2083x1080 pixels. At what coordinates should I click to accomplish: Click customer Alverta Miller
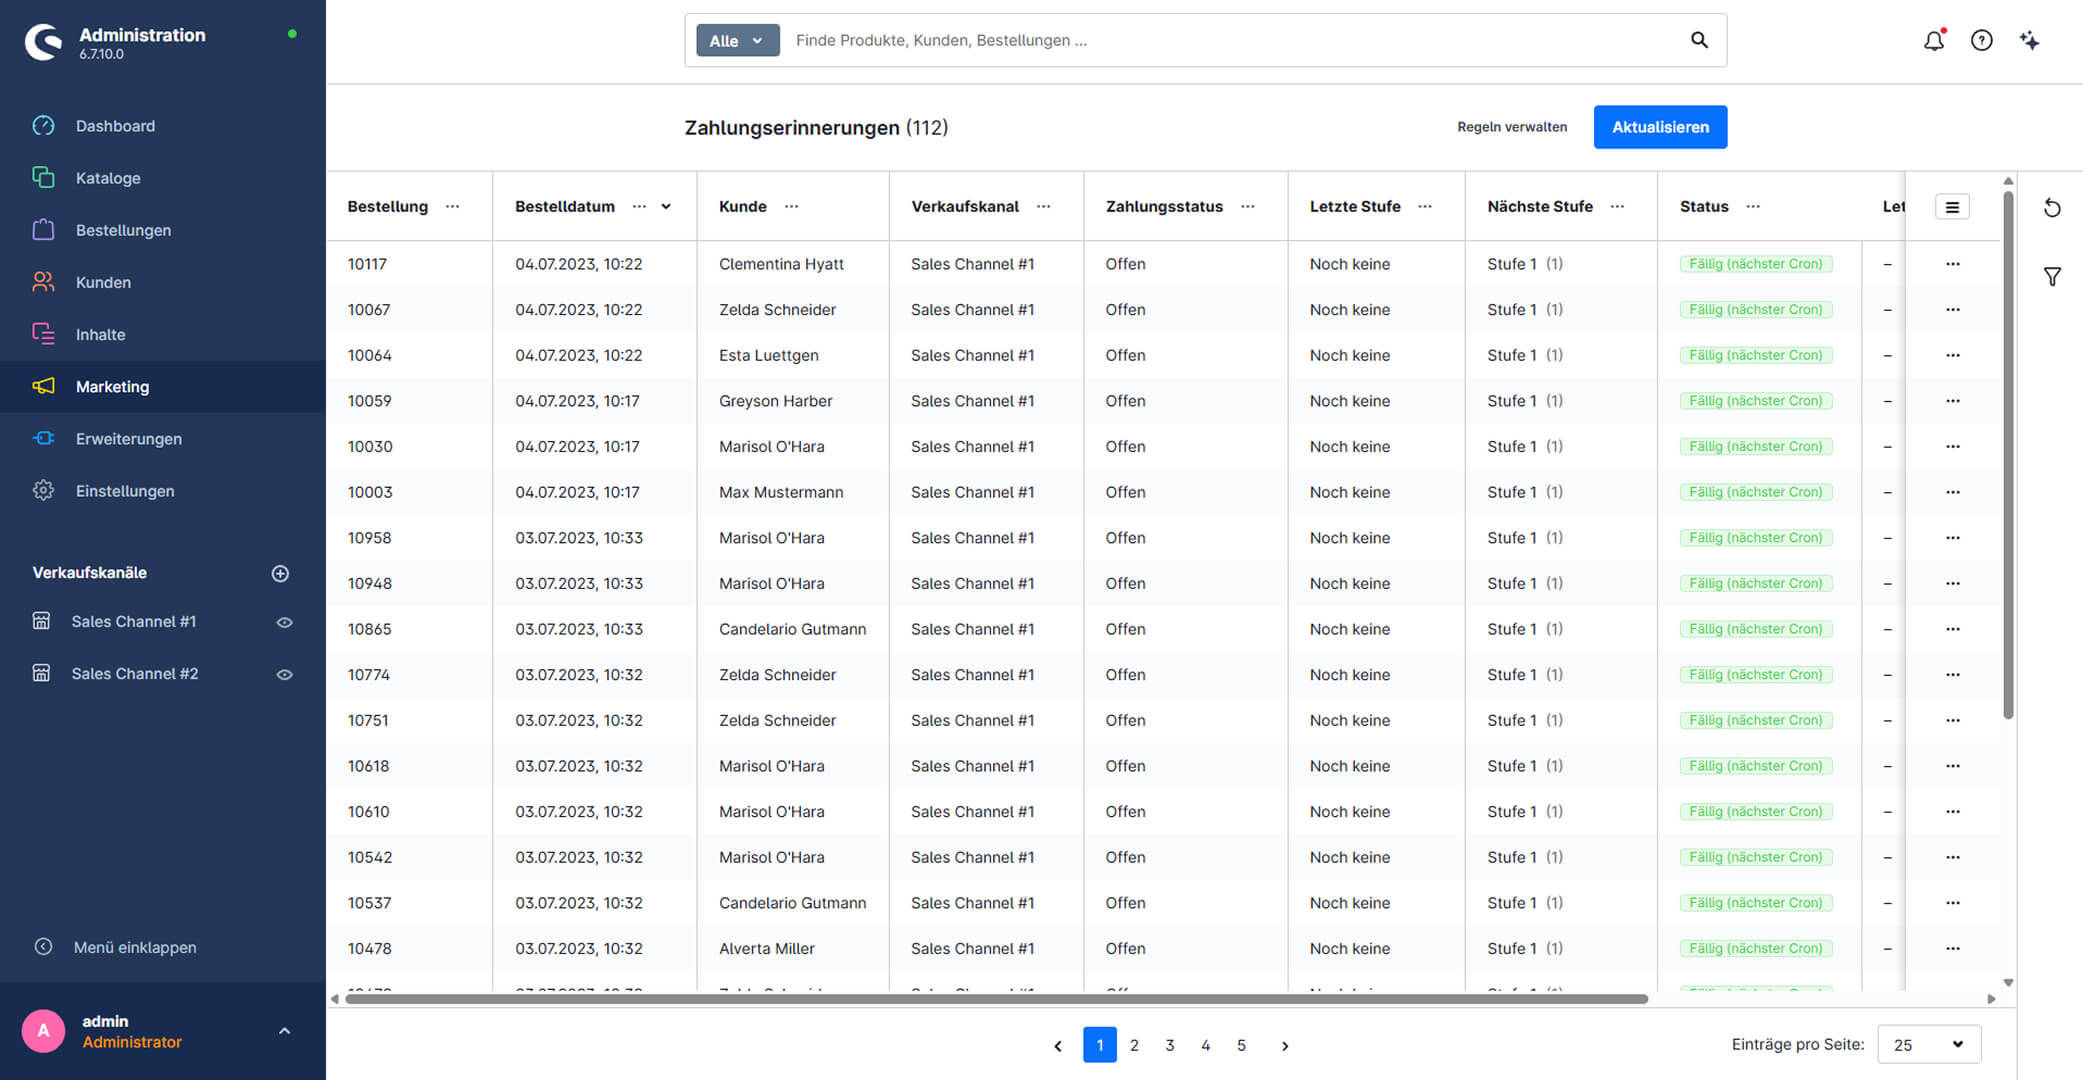766,949
